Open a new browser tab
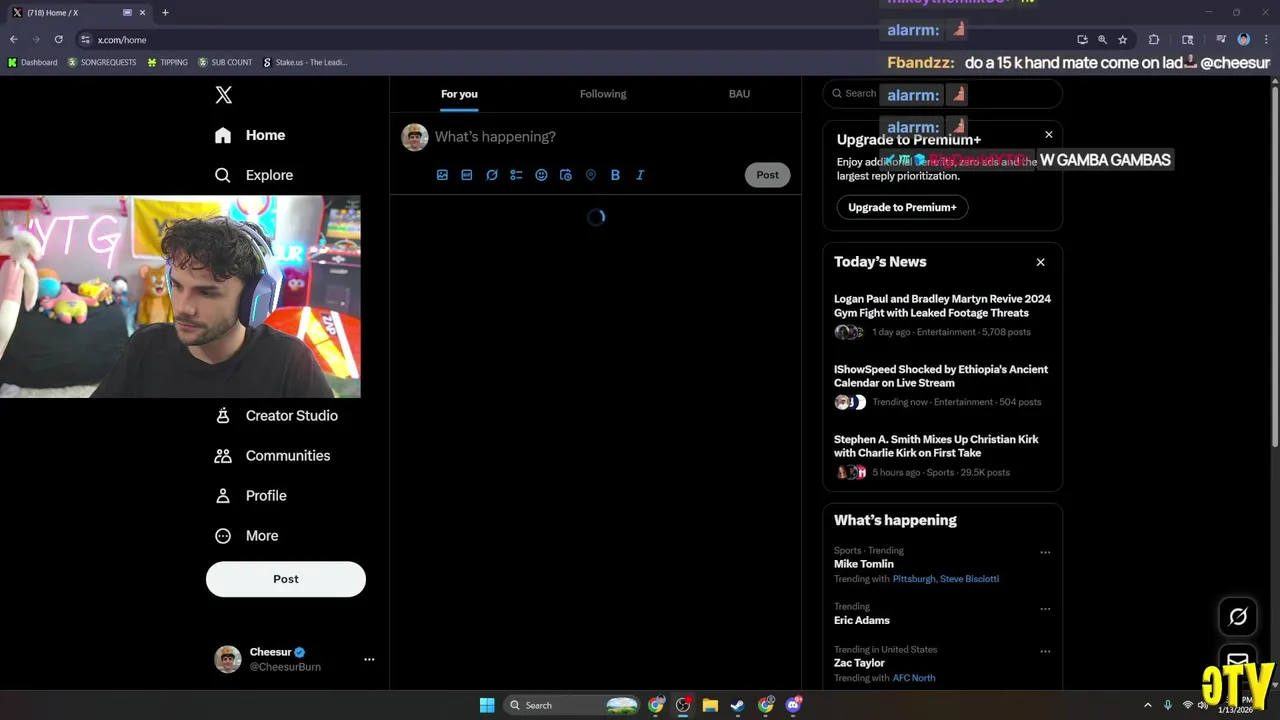This screenshot has height=720, width=1280. click(165, 12)
